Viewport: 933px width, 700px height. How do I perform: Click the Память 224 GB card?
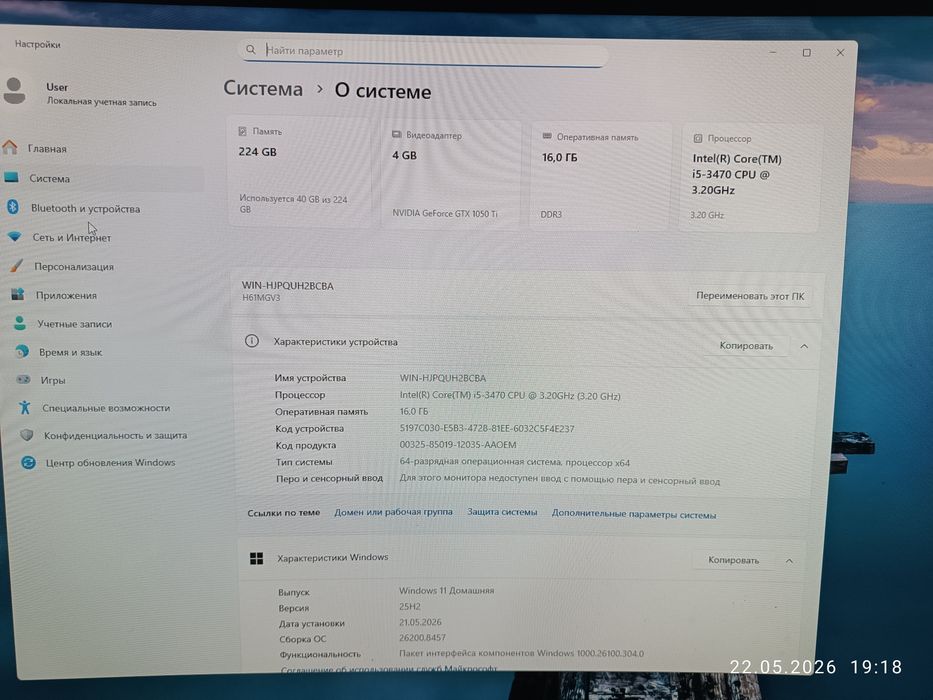299,171
